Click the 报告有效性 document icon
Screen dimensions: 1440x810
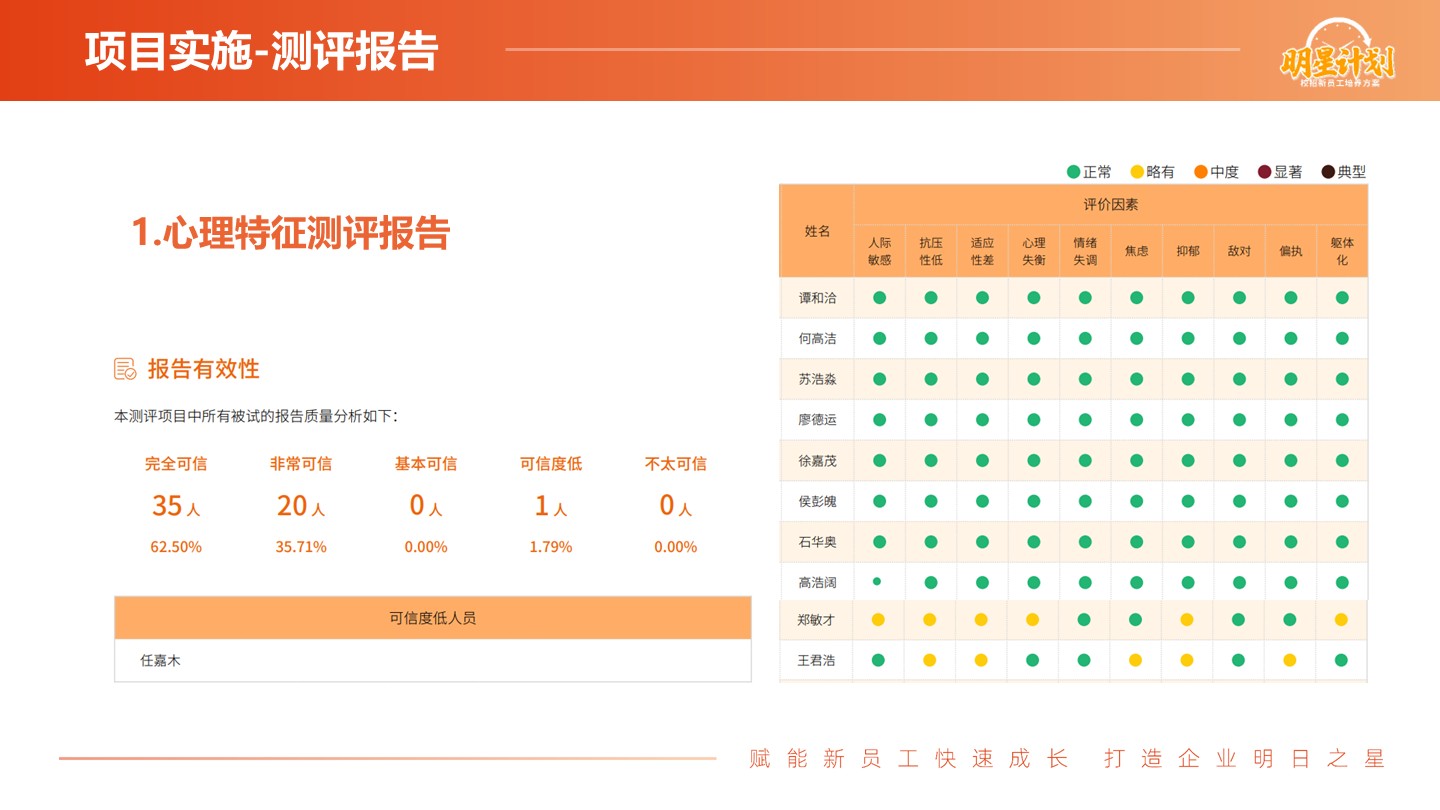[125, 369]
